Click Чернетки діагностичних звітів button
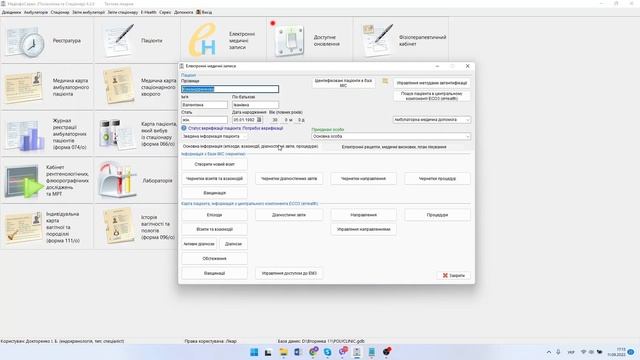This screenshot has width=640, height=360. pyautogui.click(x=289, y=178)
